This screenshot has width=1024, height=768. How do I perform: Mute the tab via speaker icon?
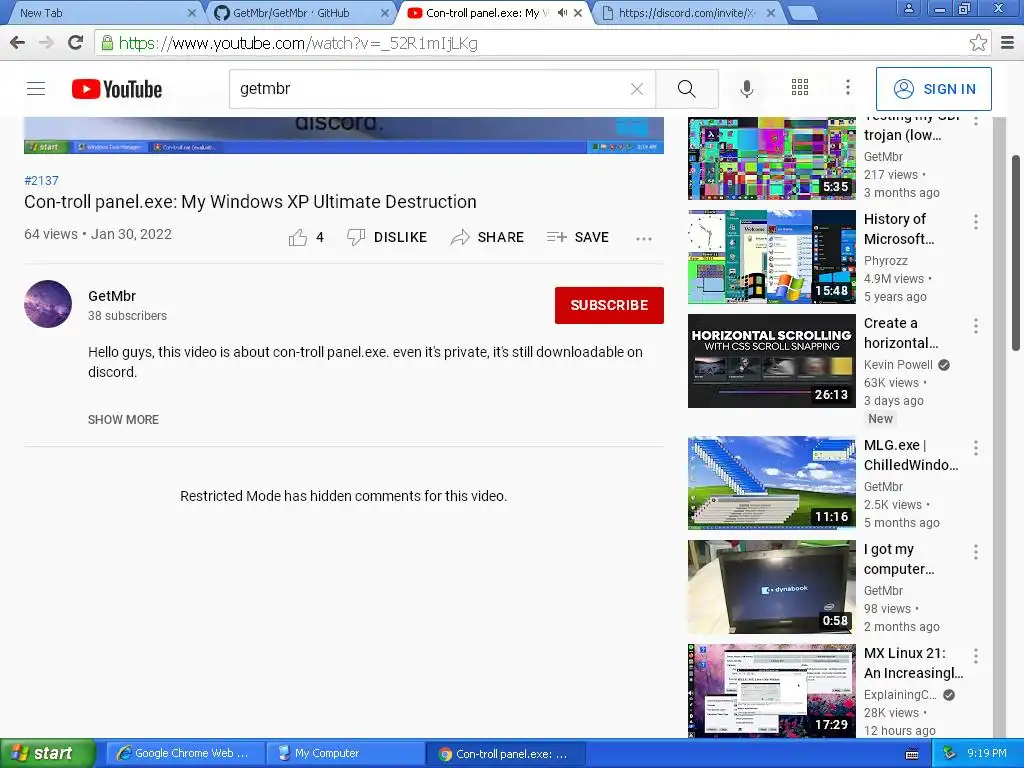point(562,12)
